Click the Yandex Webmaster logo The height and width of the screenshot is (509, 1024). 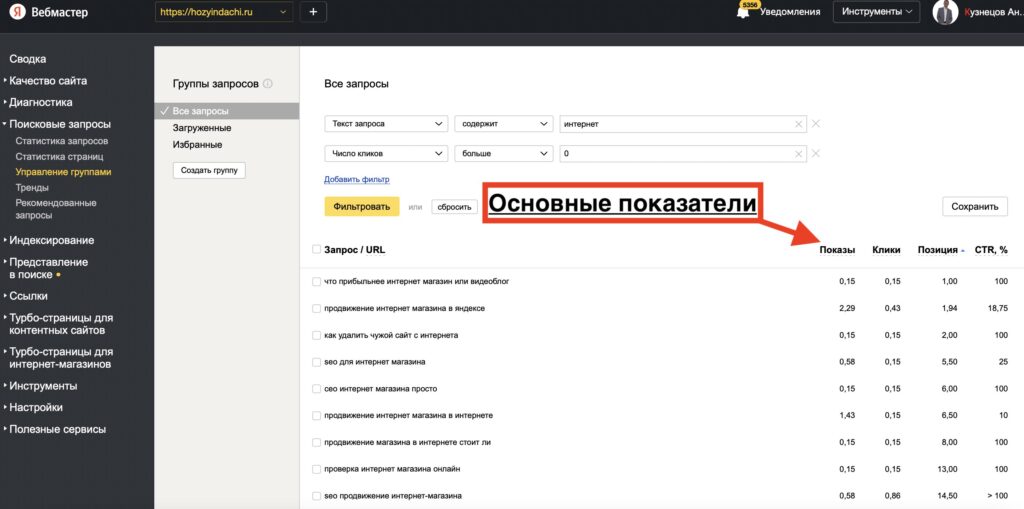tap(49, 12)
